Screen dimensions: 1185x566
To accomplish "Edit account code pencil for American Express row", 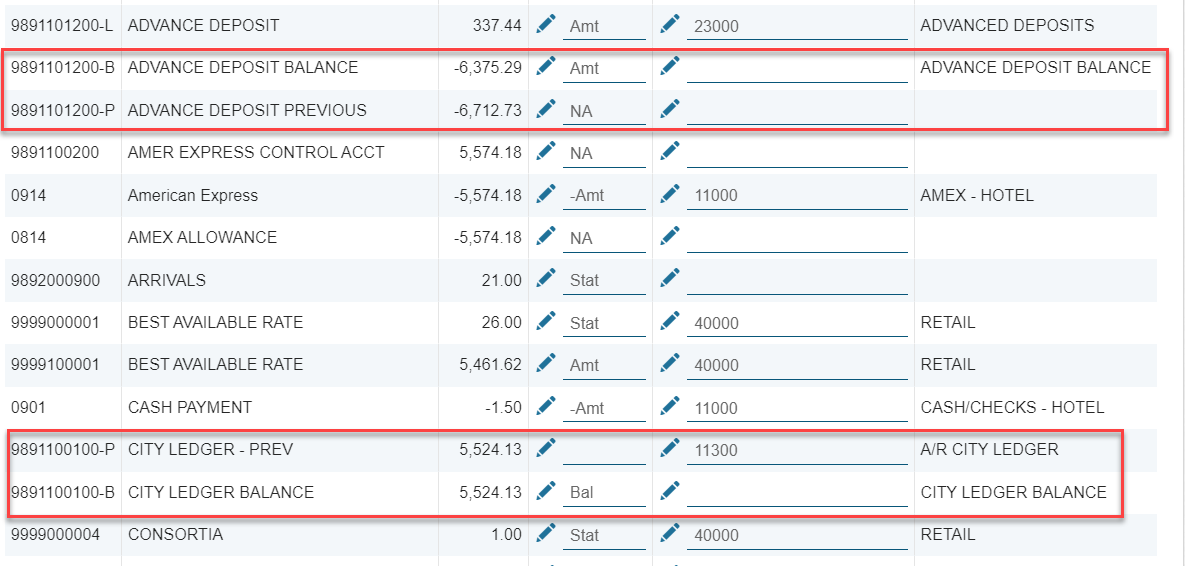I will click(x=670, y=194).
